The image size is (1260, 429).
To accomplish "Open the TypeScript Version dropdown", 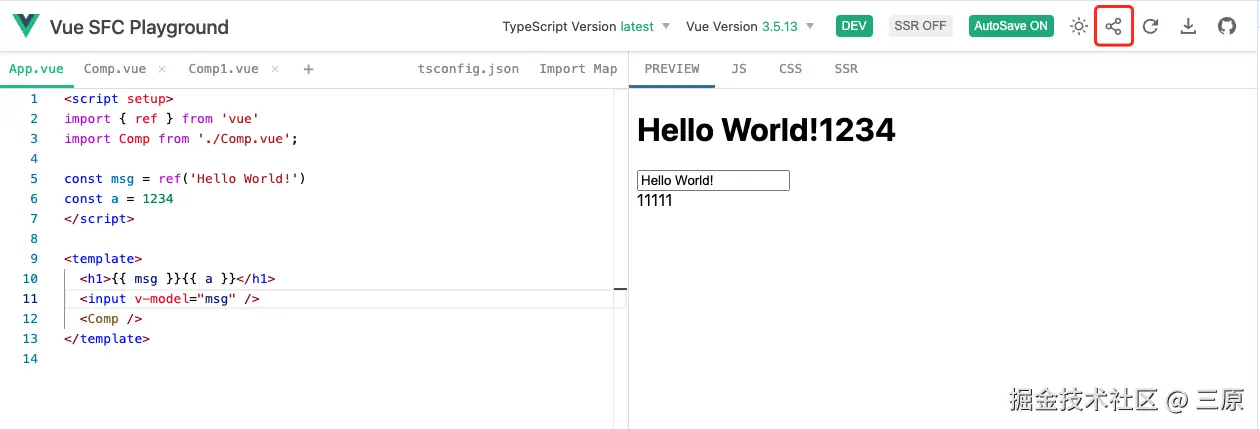I will 586,26.
